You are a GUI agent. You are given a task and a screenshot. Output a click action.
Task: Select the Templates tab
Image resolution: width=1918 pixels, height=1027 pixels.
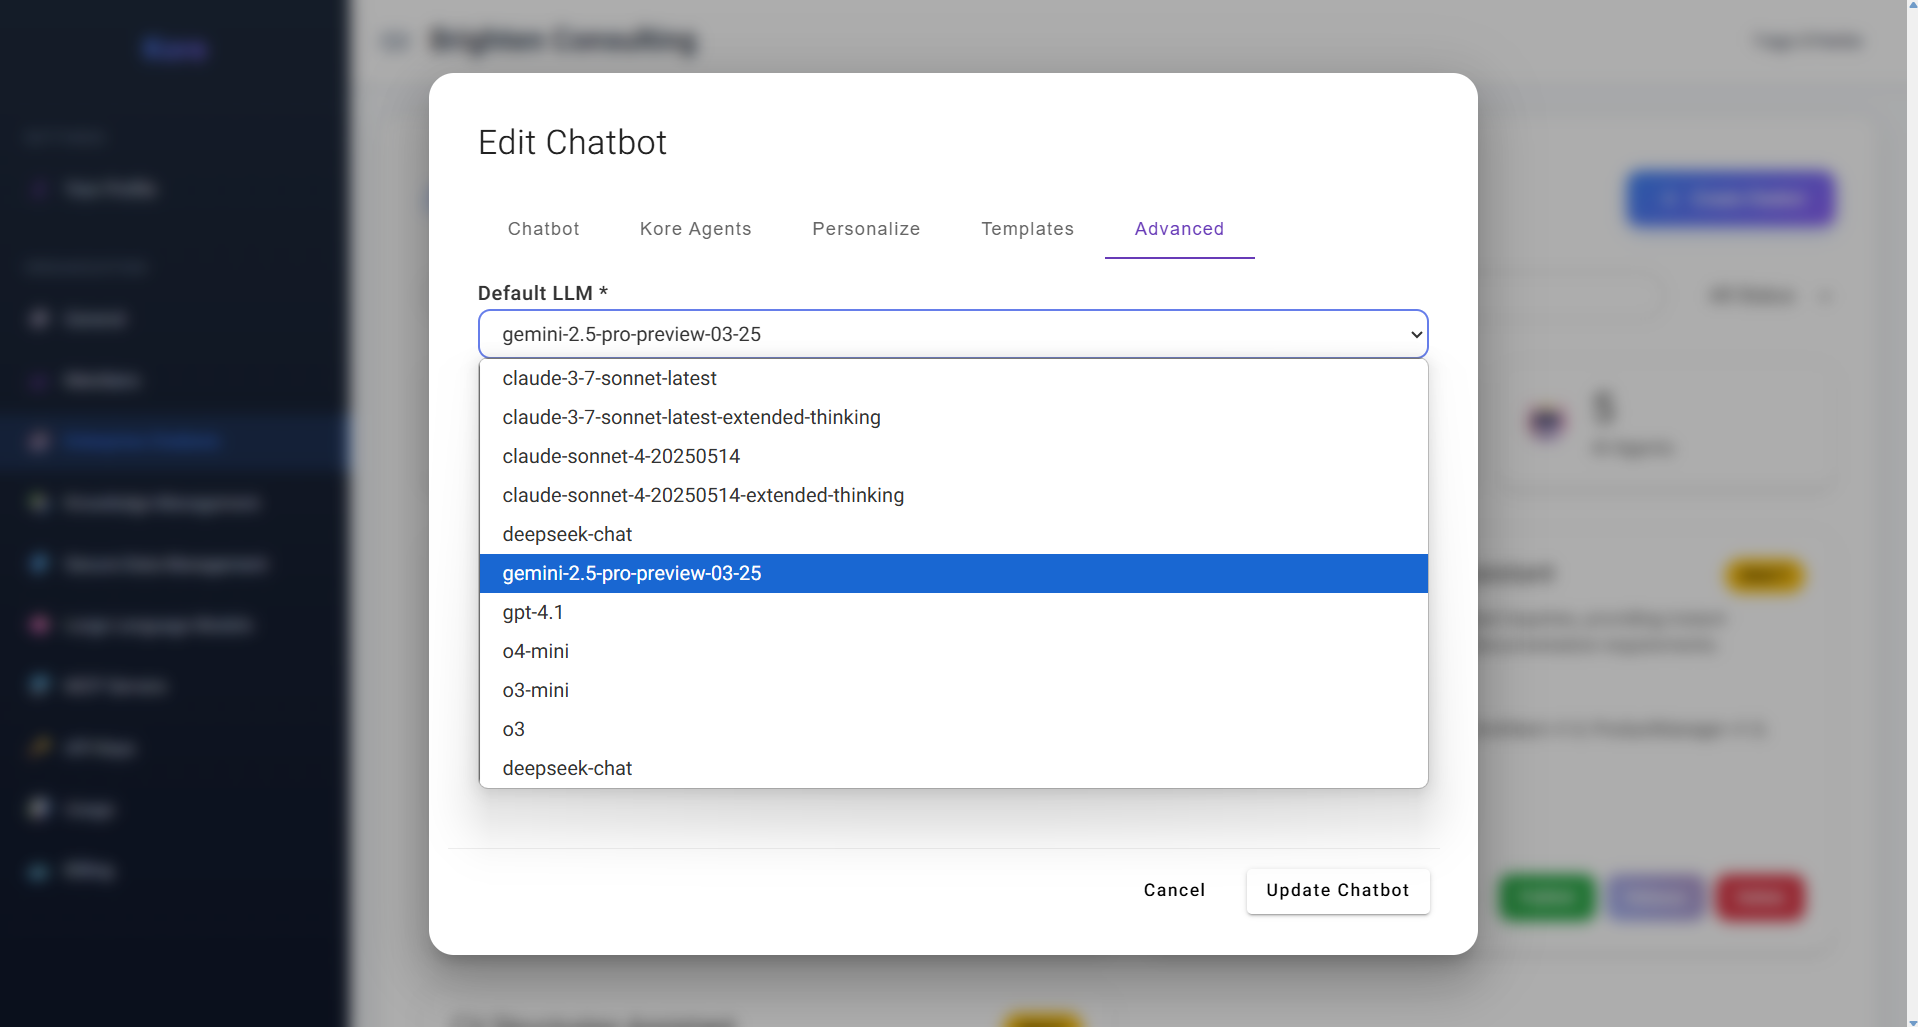pyautogui.click(x=1027, y=229)
